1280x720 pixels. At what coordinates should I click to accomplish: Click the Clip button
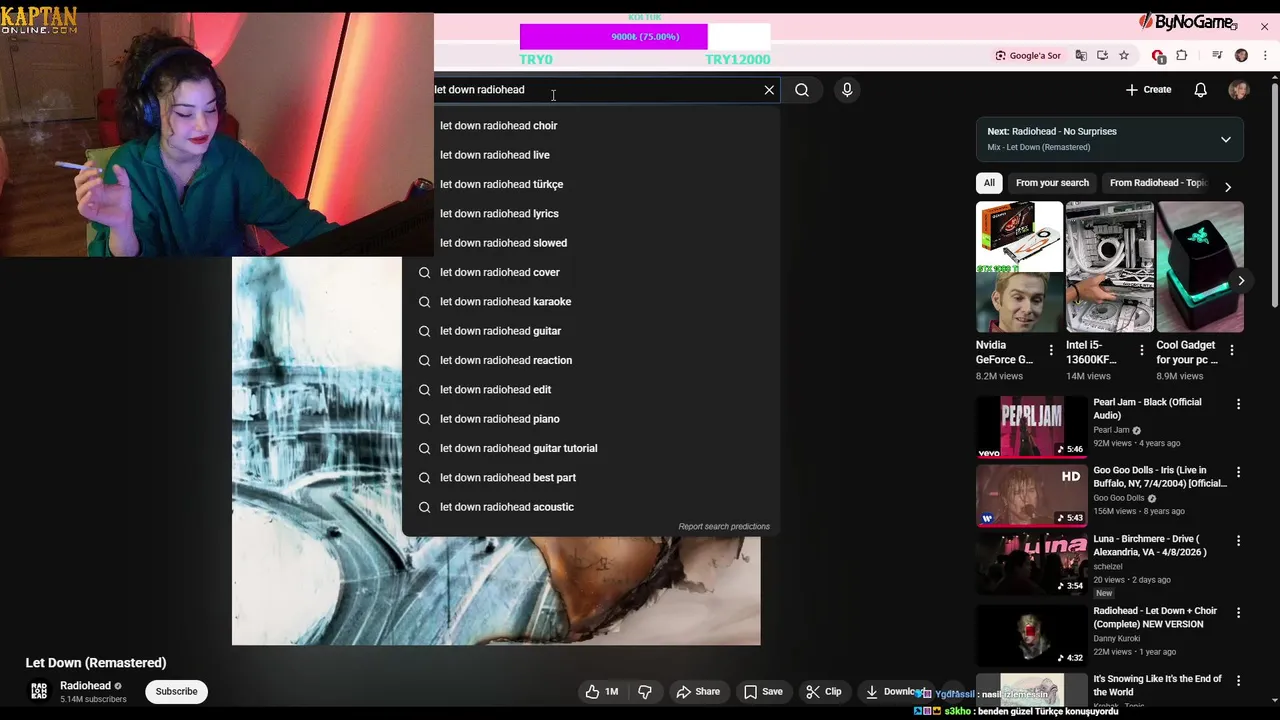click(x=824, y=691)
